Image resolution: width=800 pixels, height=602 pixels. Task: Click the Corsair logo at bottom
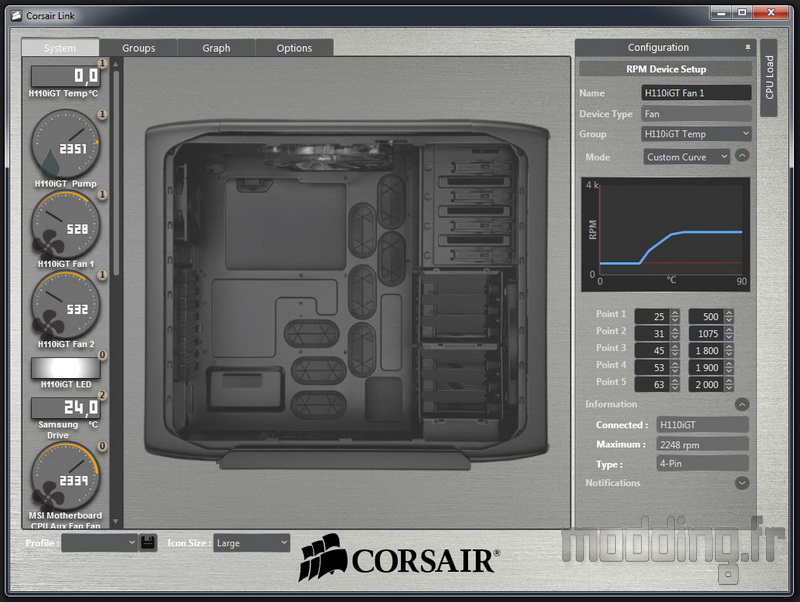pyautogui.click(x=399, y=558)
